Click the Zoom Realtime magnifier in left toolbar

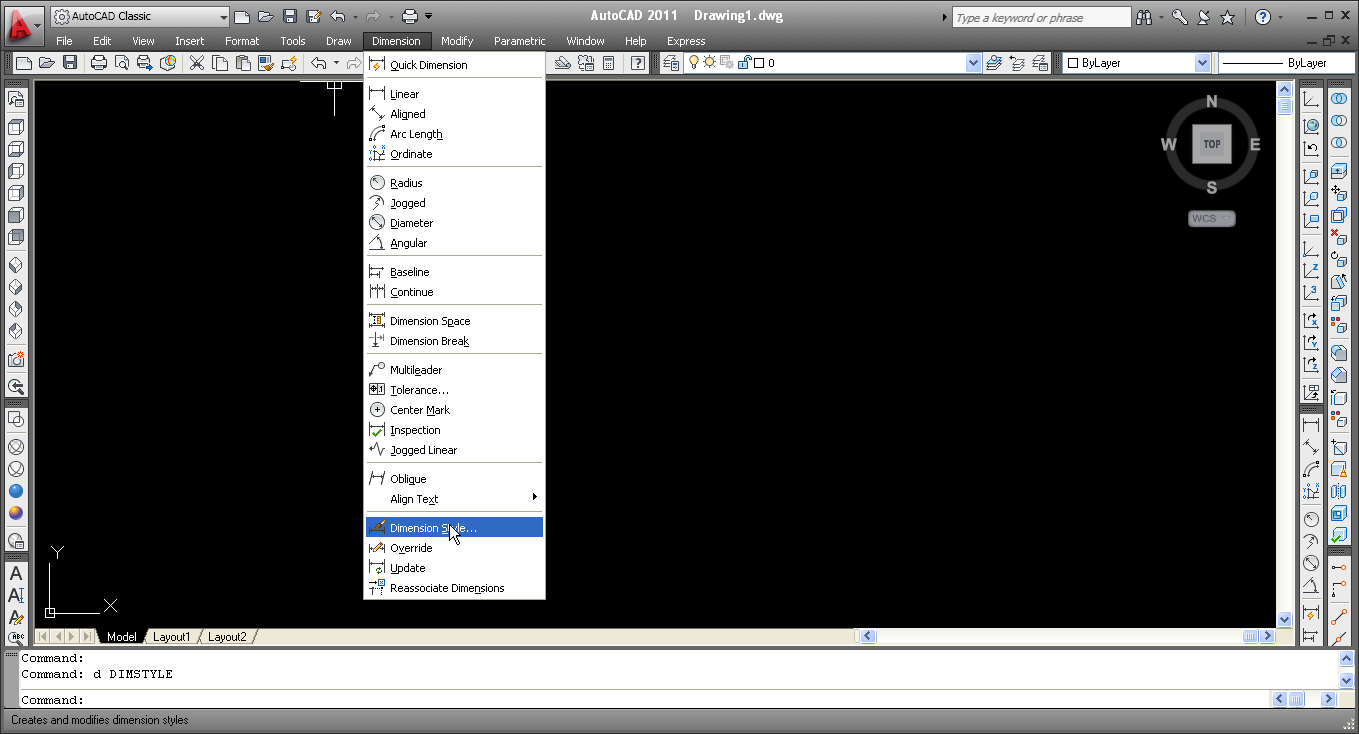(16, 387)
